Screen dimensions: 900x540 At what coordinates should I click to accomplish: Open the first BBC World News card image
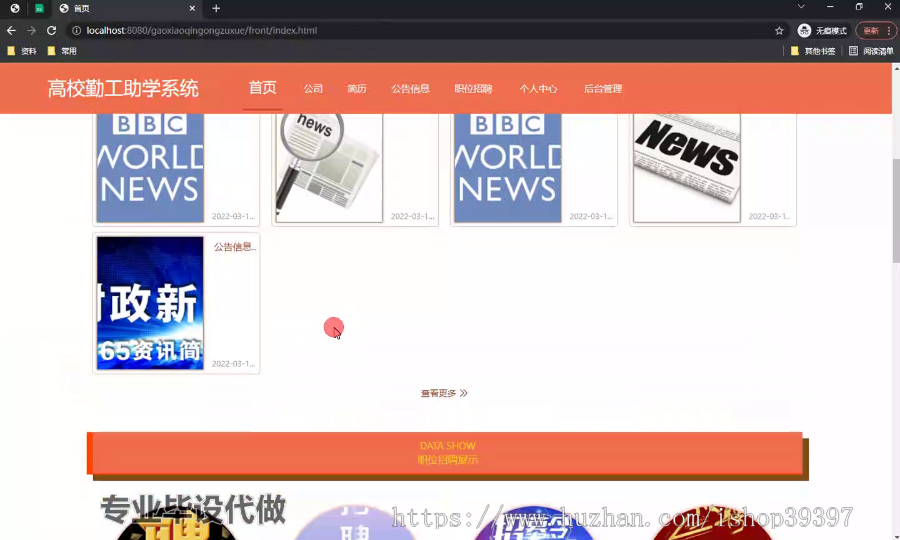150,168
